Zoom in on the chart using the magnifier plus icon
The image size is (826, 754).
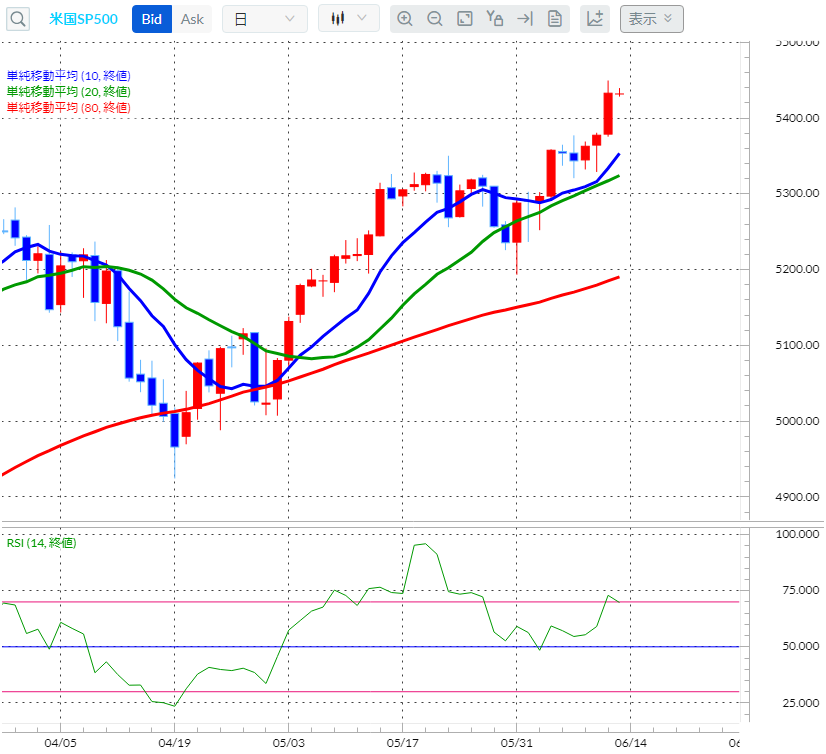tap(405, 18)
